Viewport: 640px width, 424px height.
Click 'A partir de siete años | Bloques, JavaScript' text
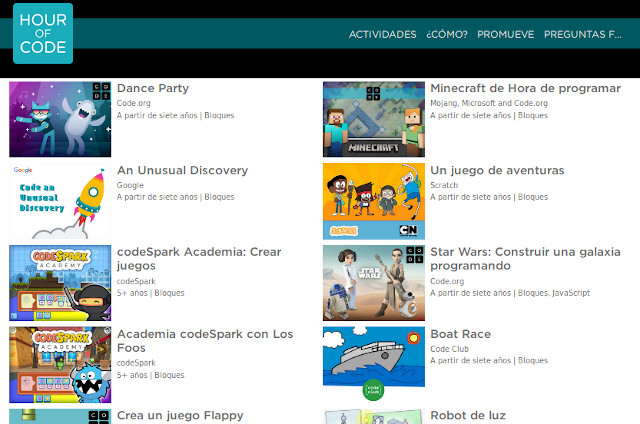tap(510, 293)
